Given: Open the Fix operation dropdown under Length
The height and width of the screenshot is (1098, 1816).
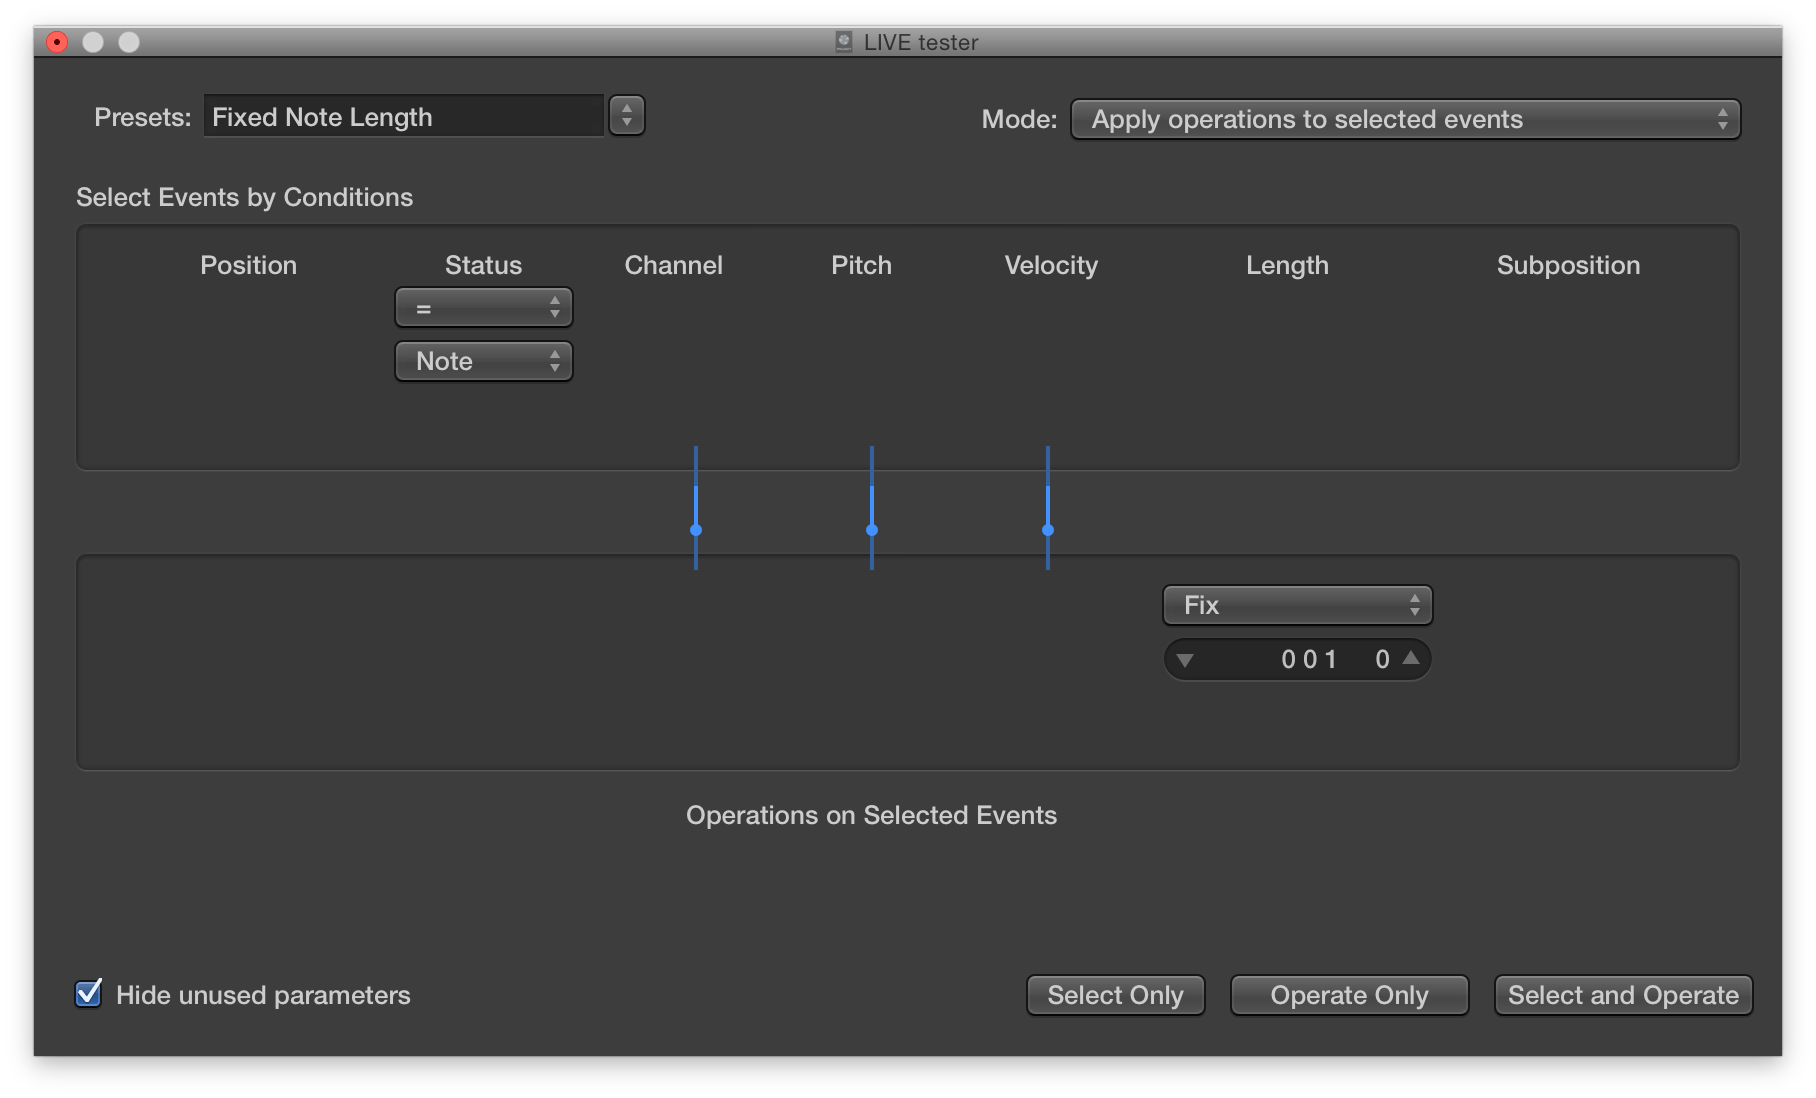Looking at the screenshot, I should (x=1296, y=605).
